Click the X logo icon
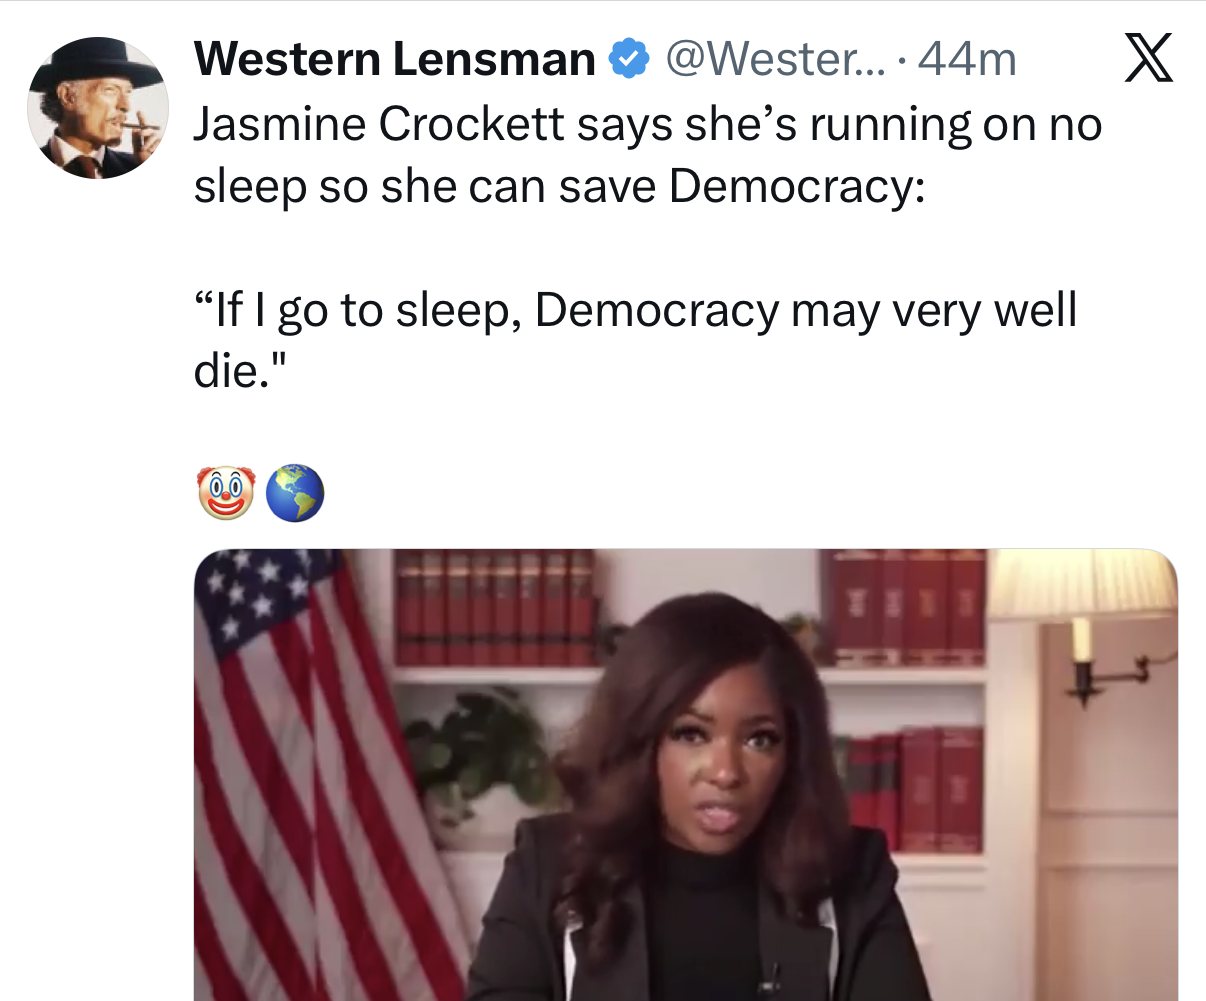This screenshot has height=1001, width=1206. click(x=1148, y=59)
